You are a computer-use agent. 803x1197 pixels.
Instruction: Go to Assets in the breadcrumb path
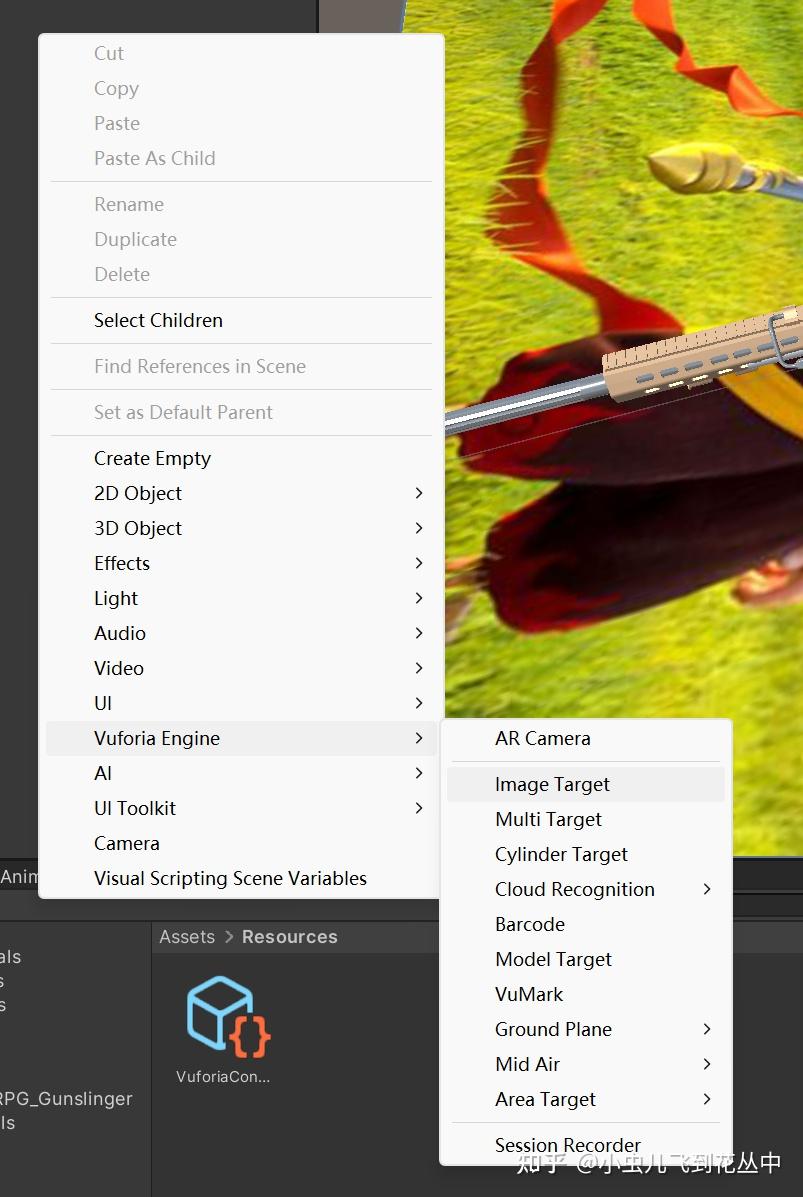(x=187, y=937)
